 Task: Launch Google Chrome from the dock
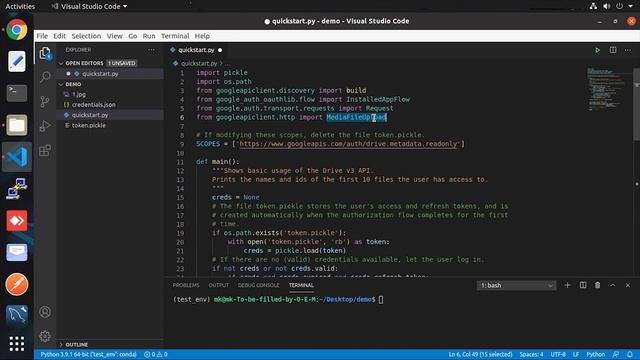pyautogui.click(x=17, y=30)
